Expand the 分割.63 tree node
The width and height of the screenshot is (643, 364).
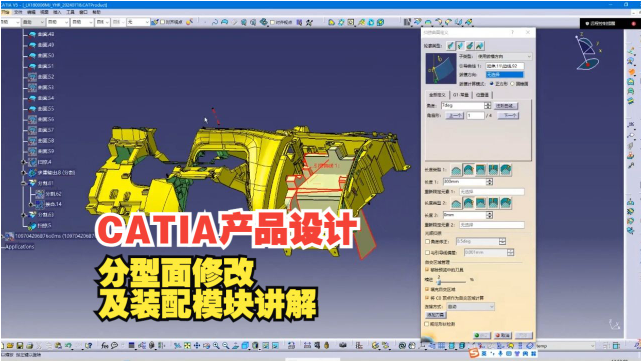coord(24,215)
